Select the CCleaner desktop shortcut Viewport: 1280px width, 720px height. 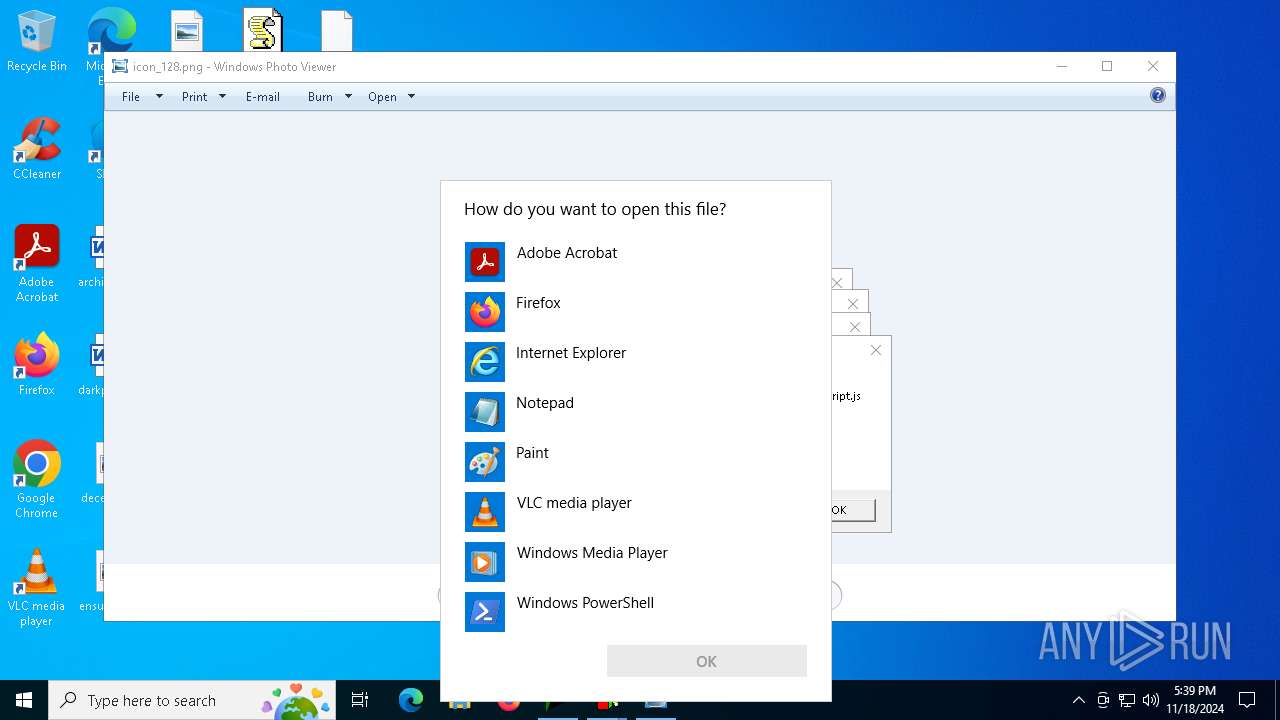coord(37,149)
